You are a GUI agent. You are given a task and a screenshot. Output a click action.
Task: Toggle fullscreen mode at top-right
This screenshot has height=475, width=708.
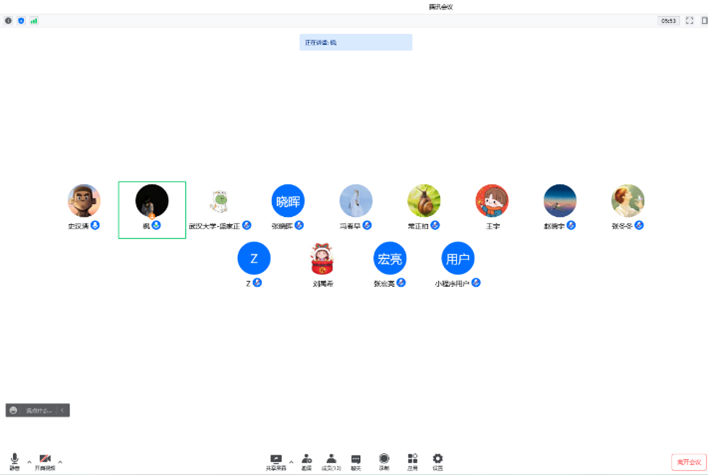[x=689, y=20]
